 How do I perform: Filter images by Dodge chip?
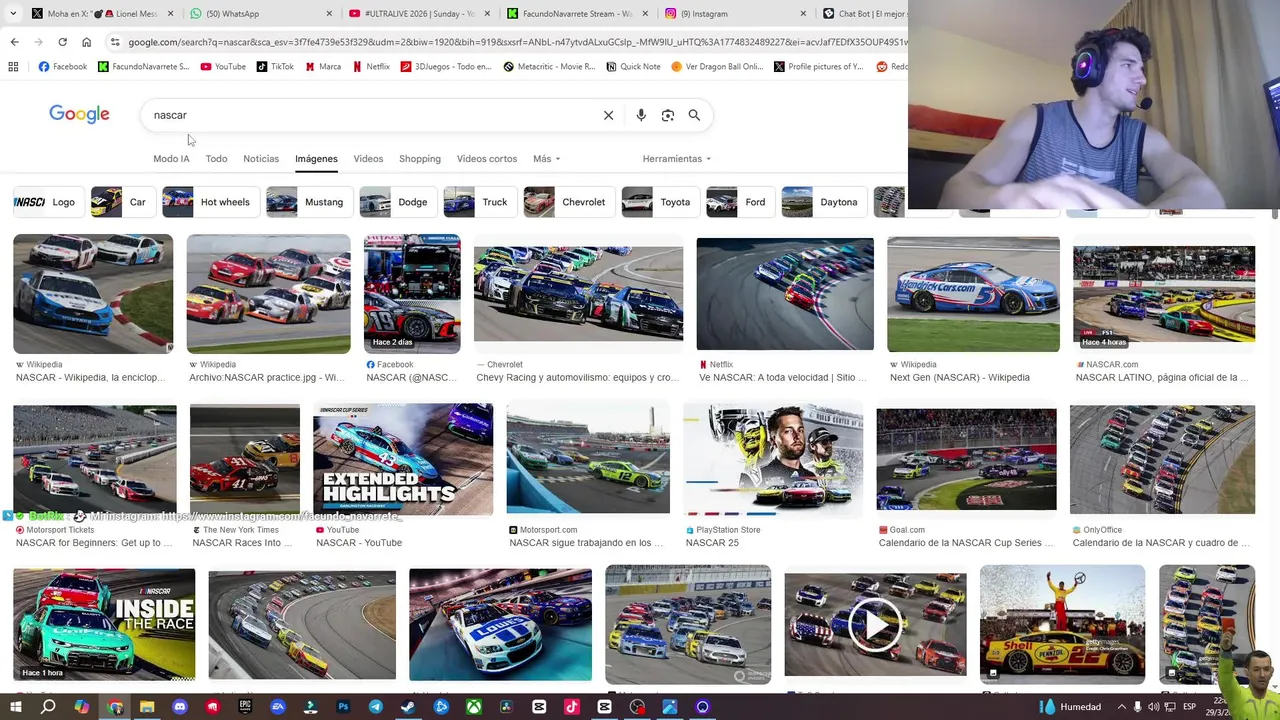397,202
